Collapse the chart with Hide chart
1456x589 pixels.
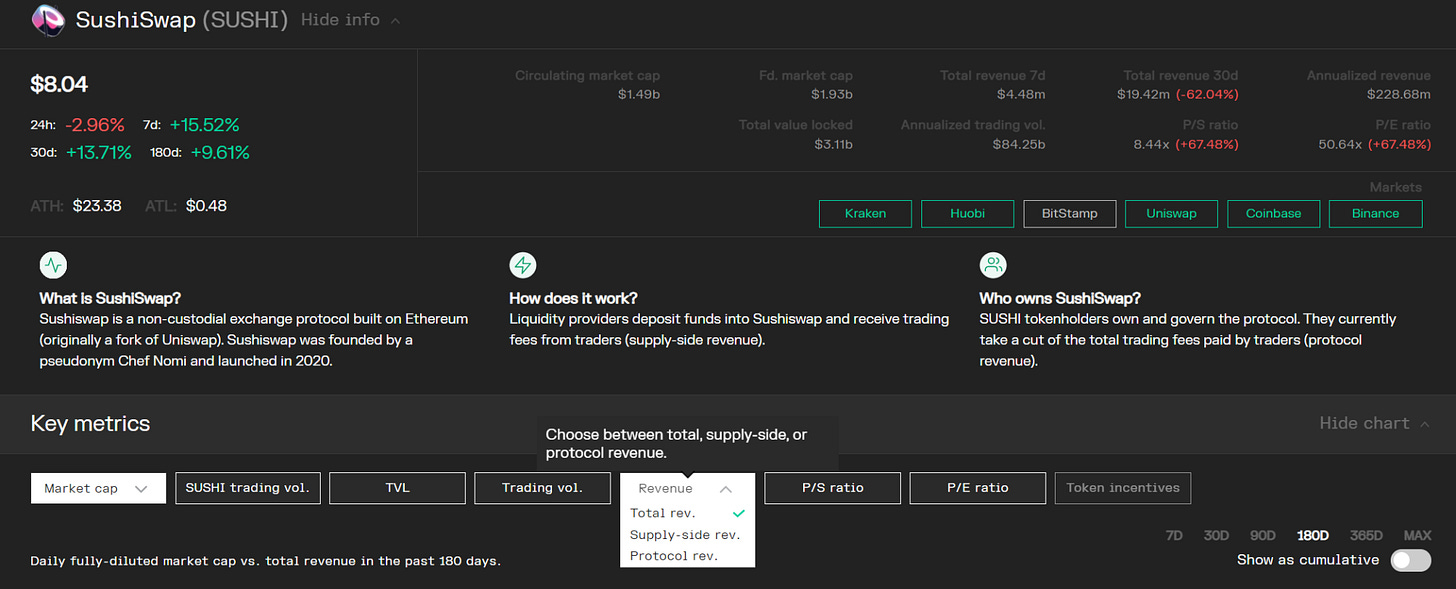tap(1374, 423)
